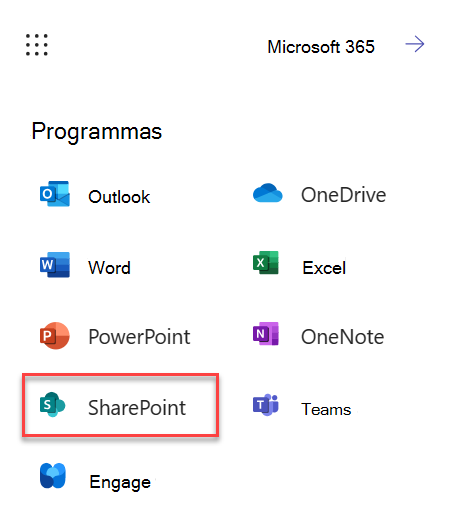The width and height of the screenshot is (450, 517).
Task: Open the SharePoint app icon
Action: point(52,405)
